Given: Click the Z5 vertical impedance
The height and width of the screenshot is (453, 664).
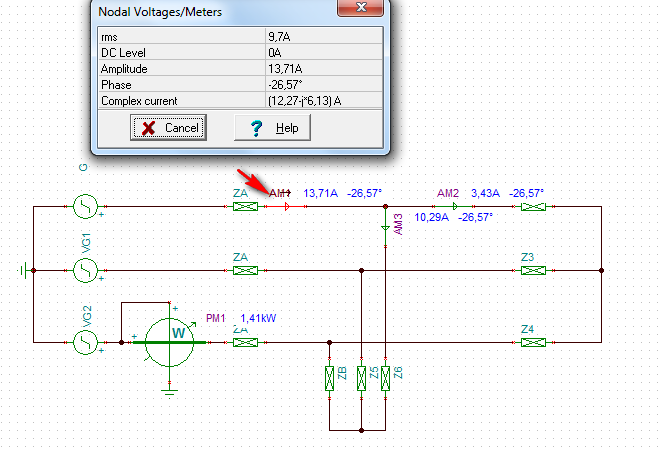Looking at the screenshot, I should [361, 378].
